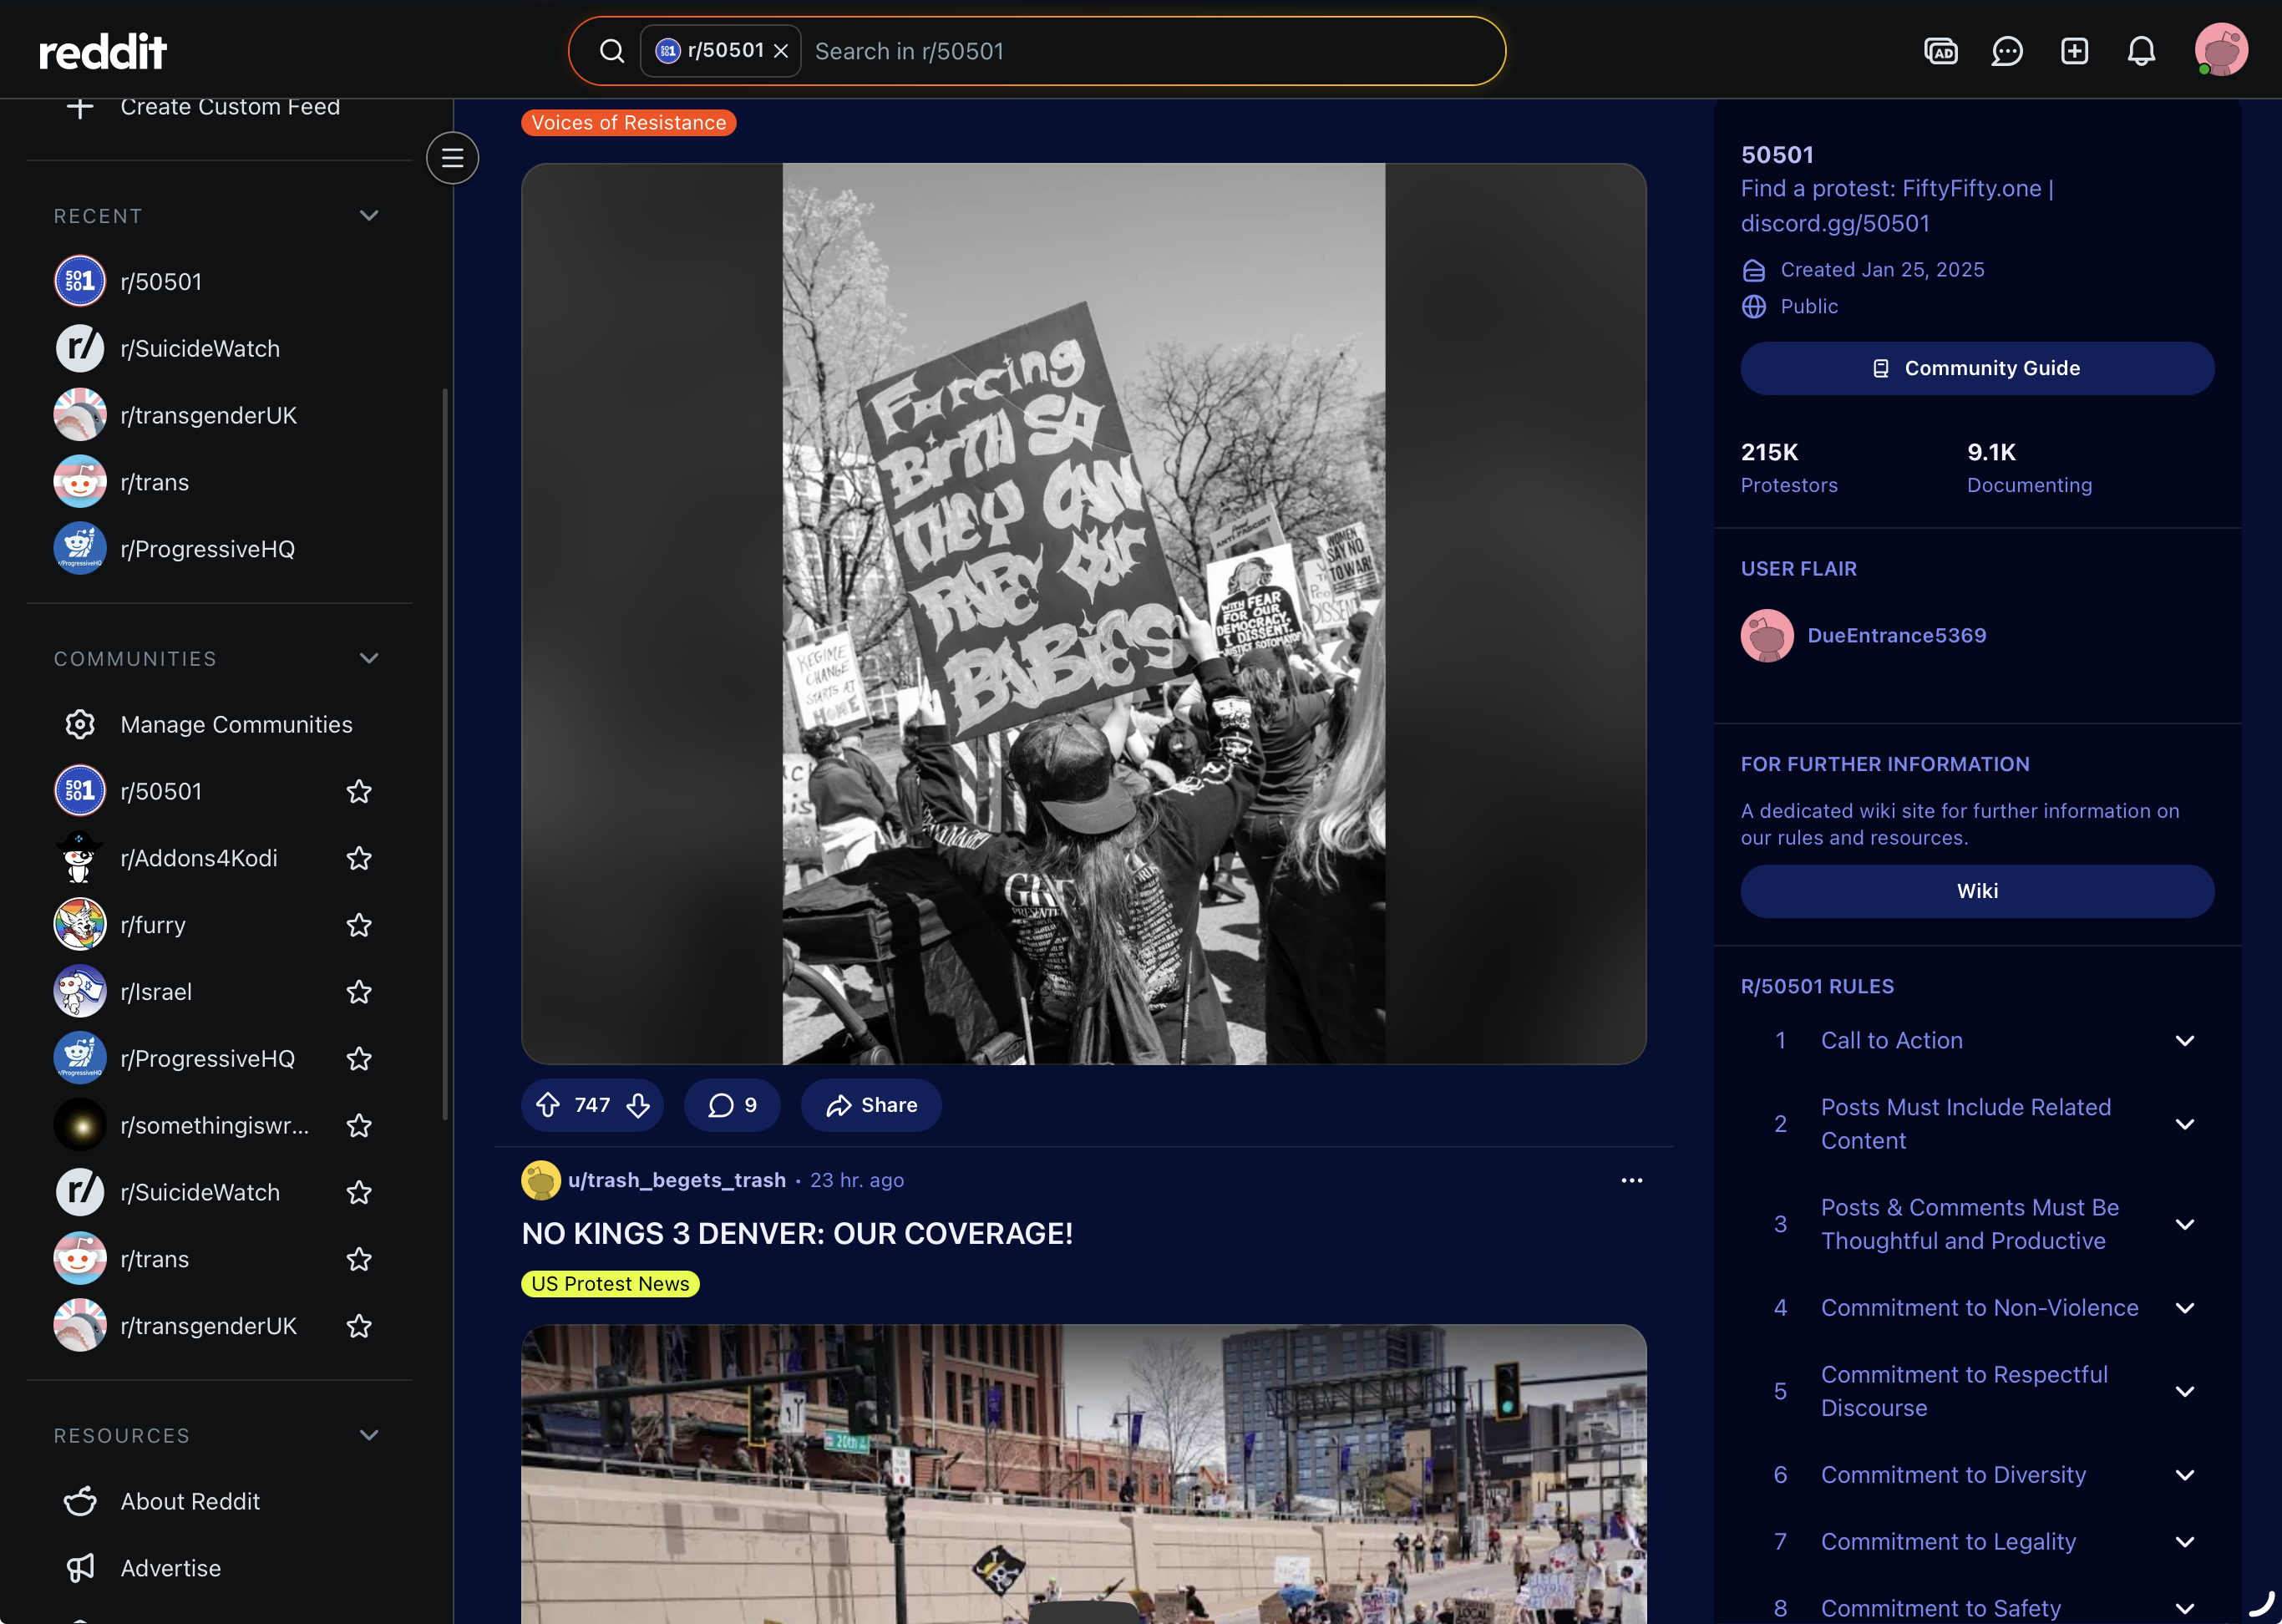Click the Community Guide button
2282x1624 pixels.
tap(1976, 368)
